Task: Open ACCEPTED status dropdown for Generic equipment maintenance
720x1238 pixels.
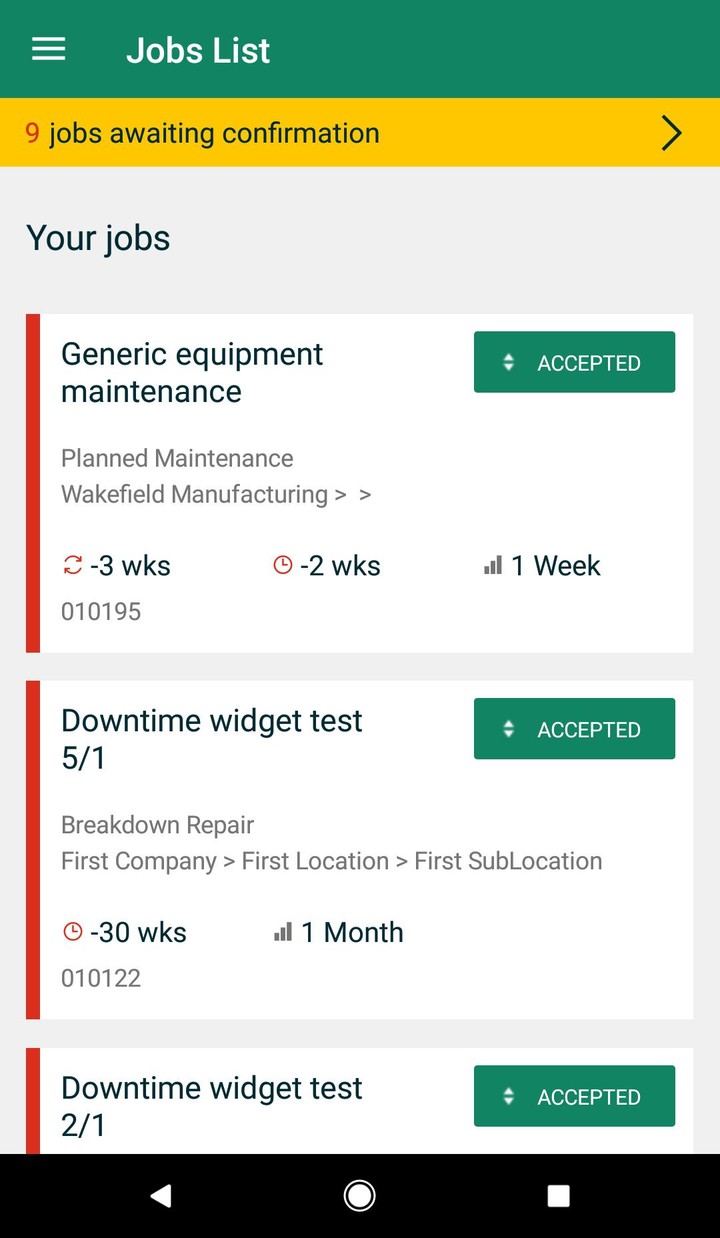Action: [x=574, y=363]
